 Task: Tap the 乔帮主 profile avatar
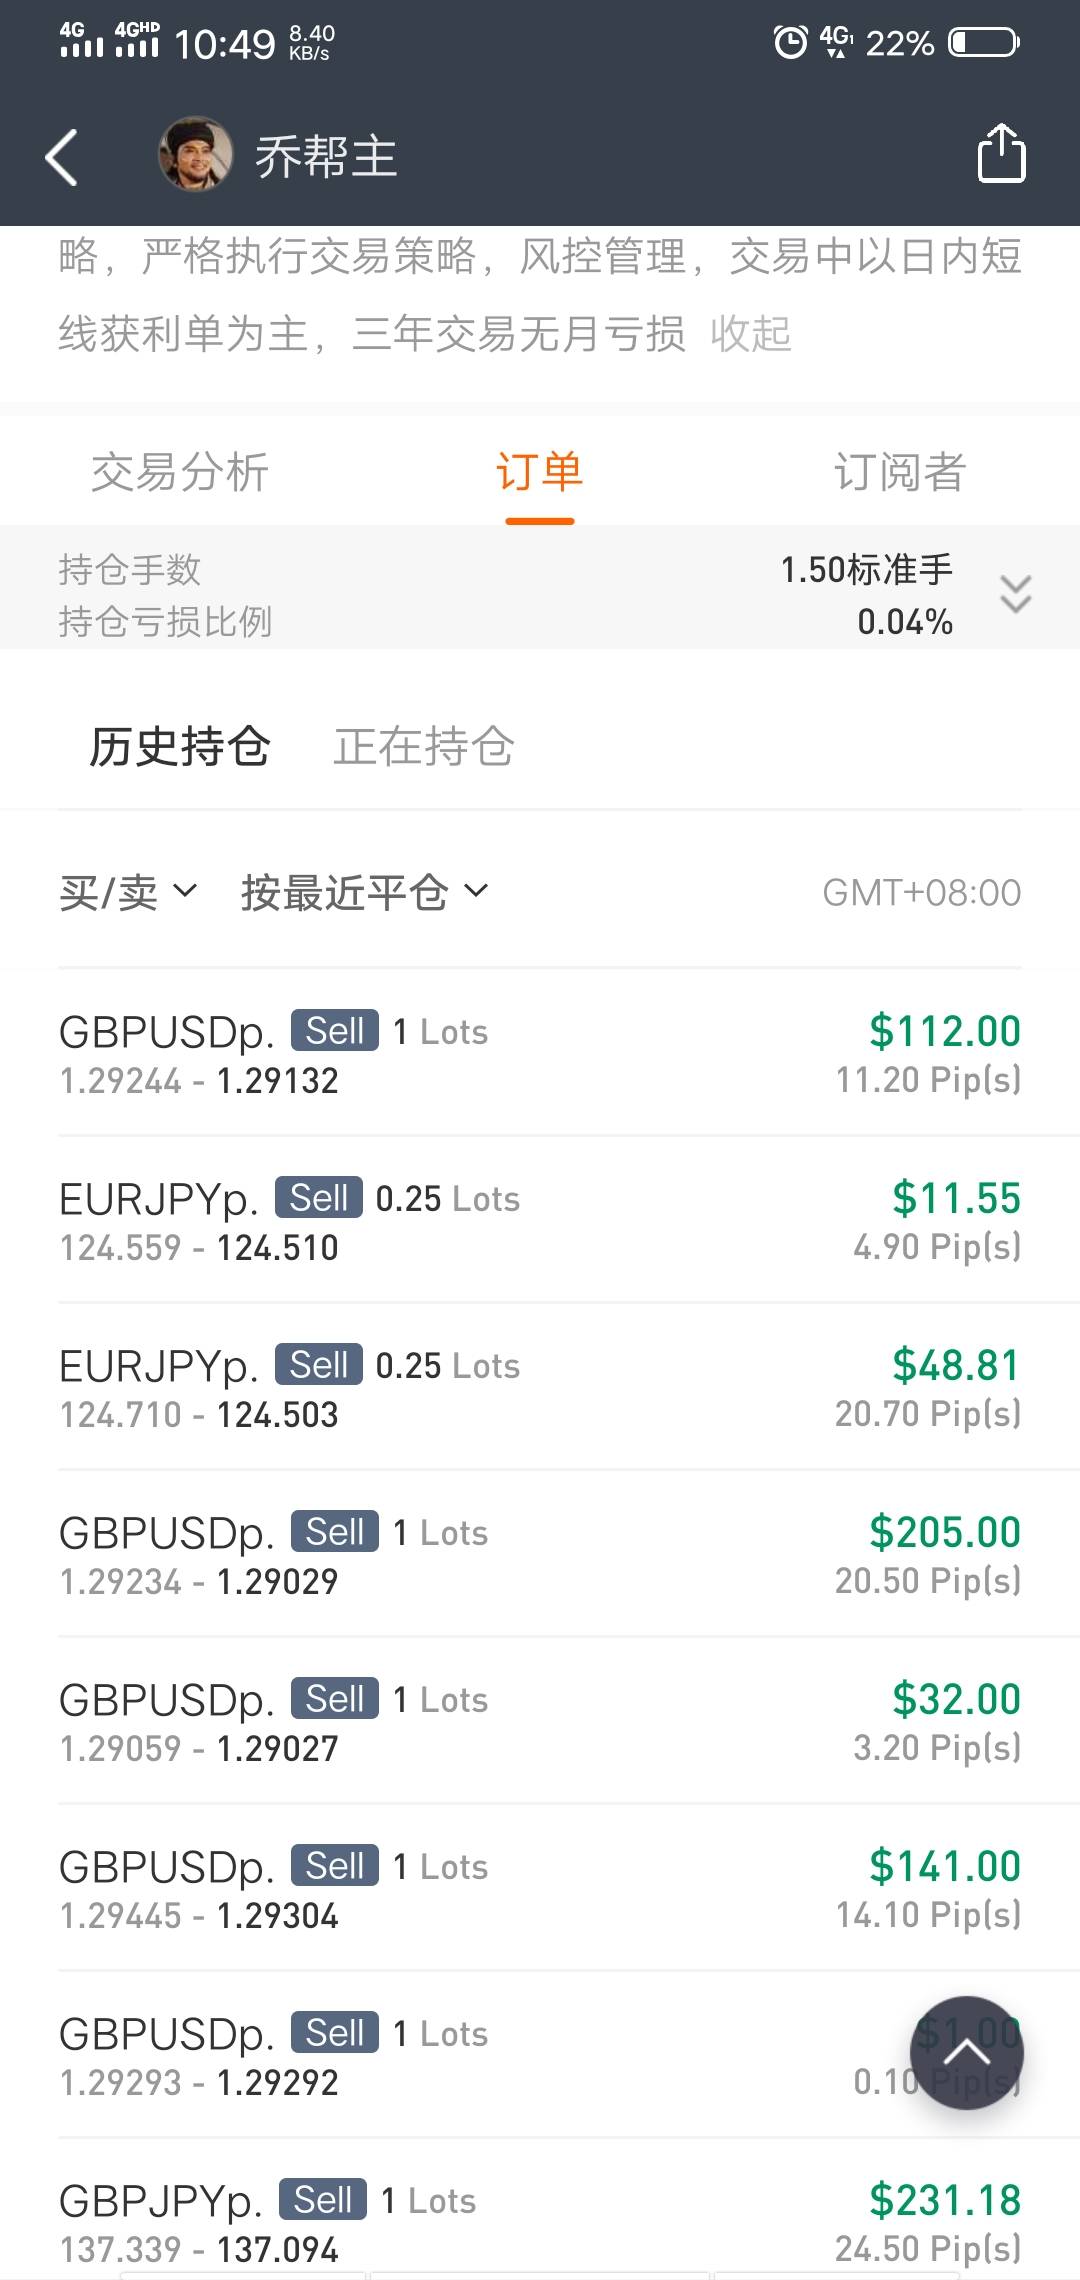pos(196,155)
